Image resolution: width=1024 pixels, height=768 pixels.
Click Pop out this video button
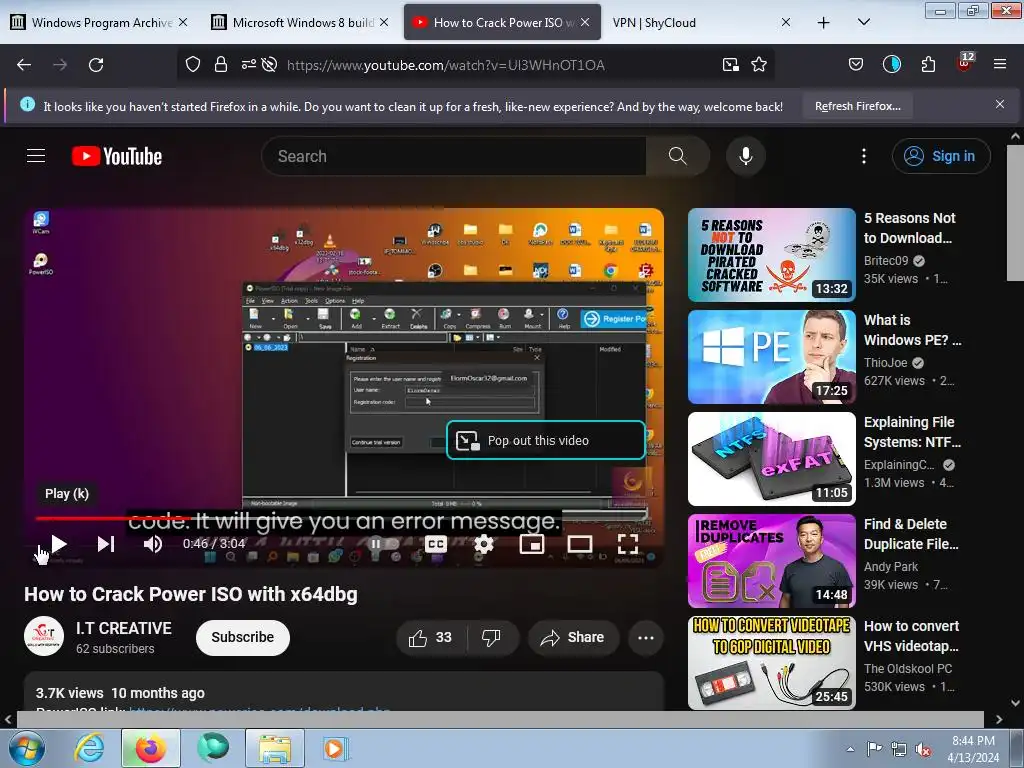click(546, 441)
